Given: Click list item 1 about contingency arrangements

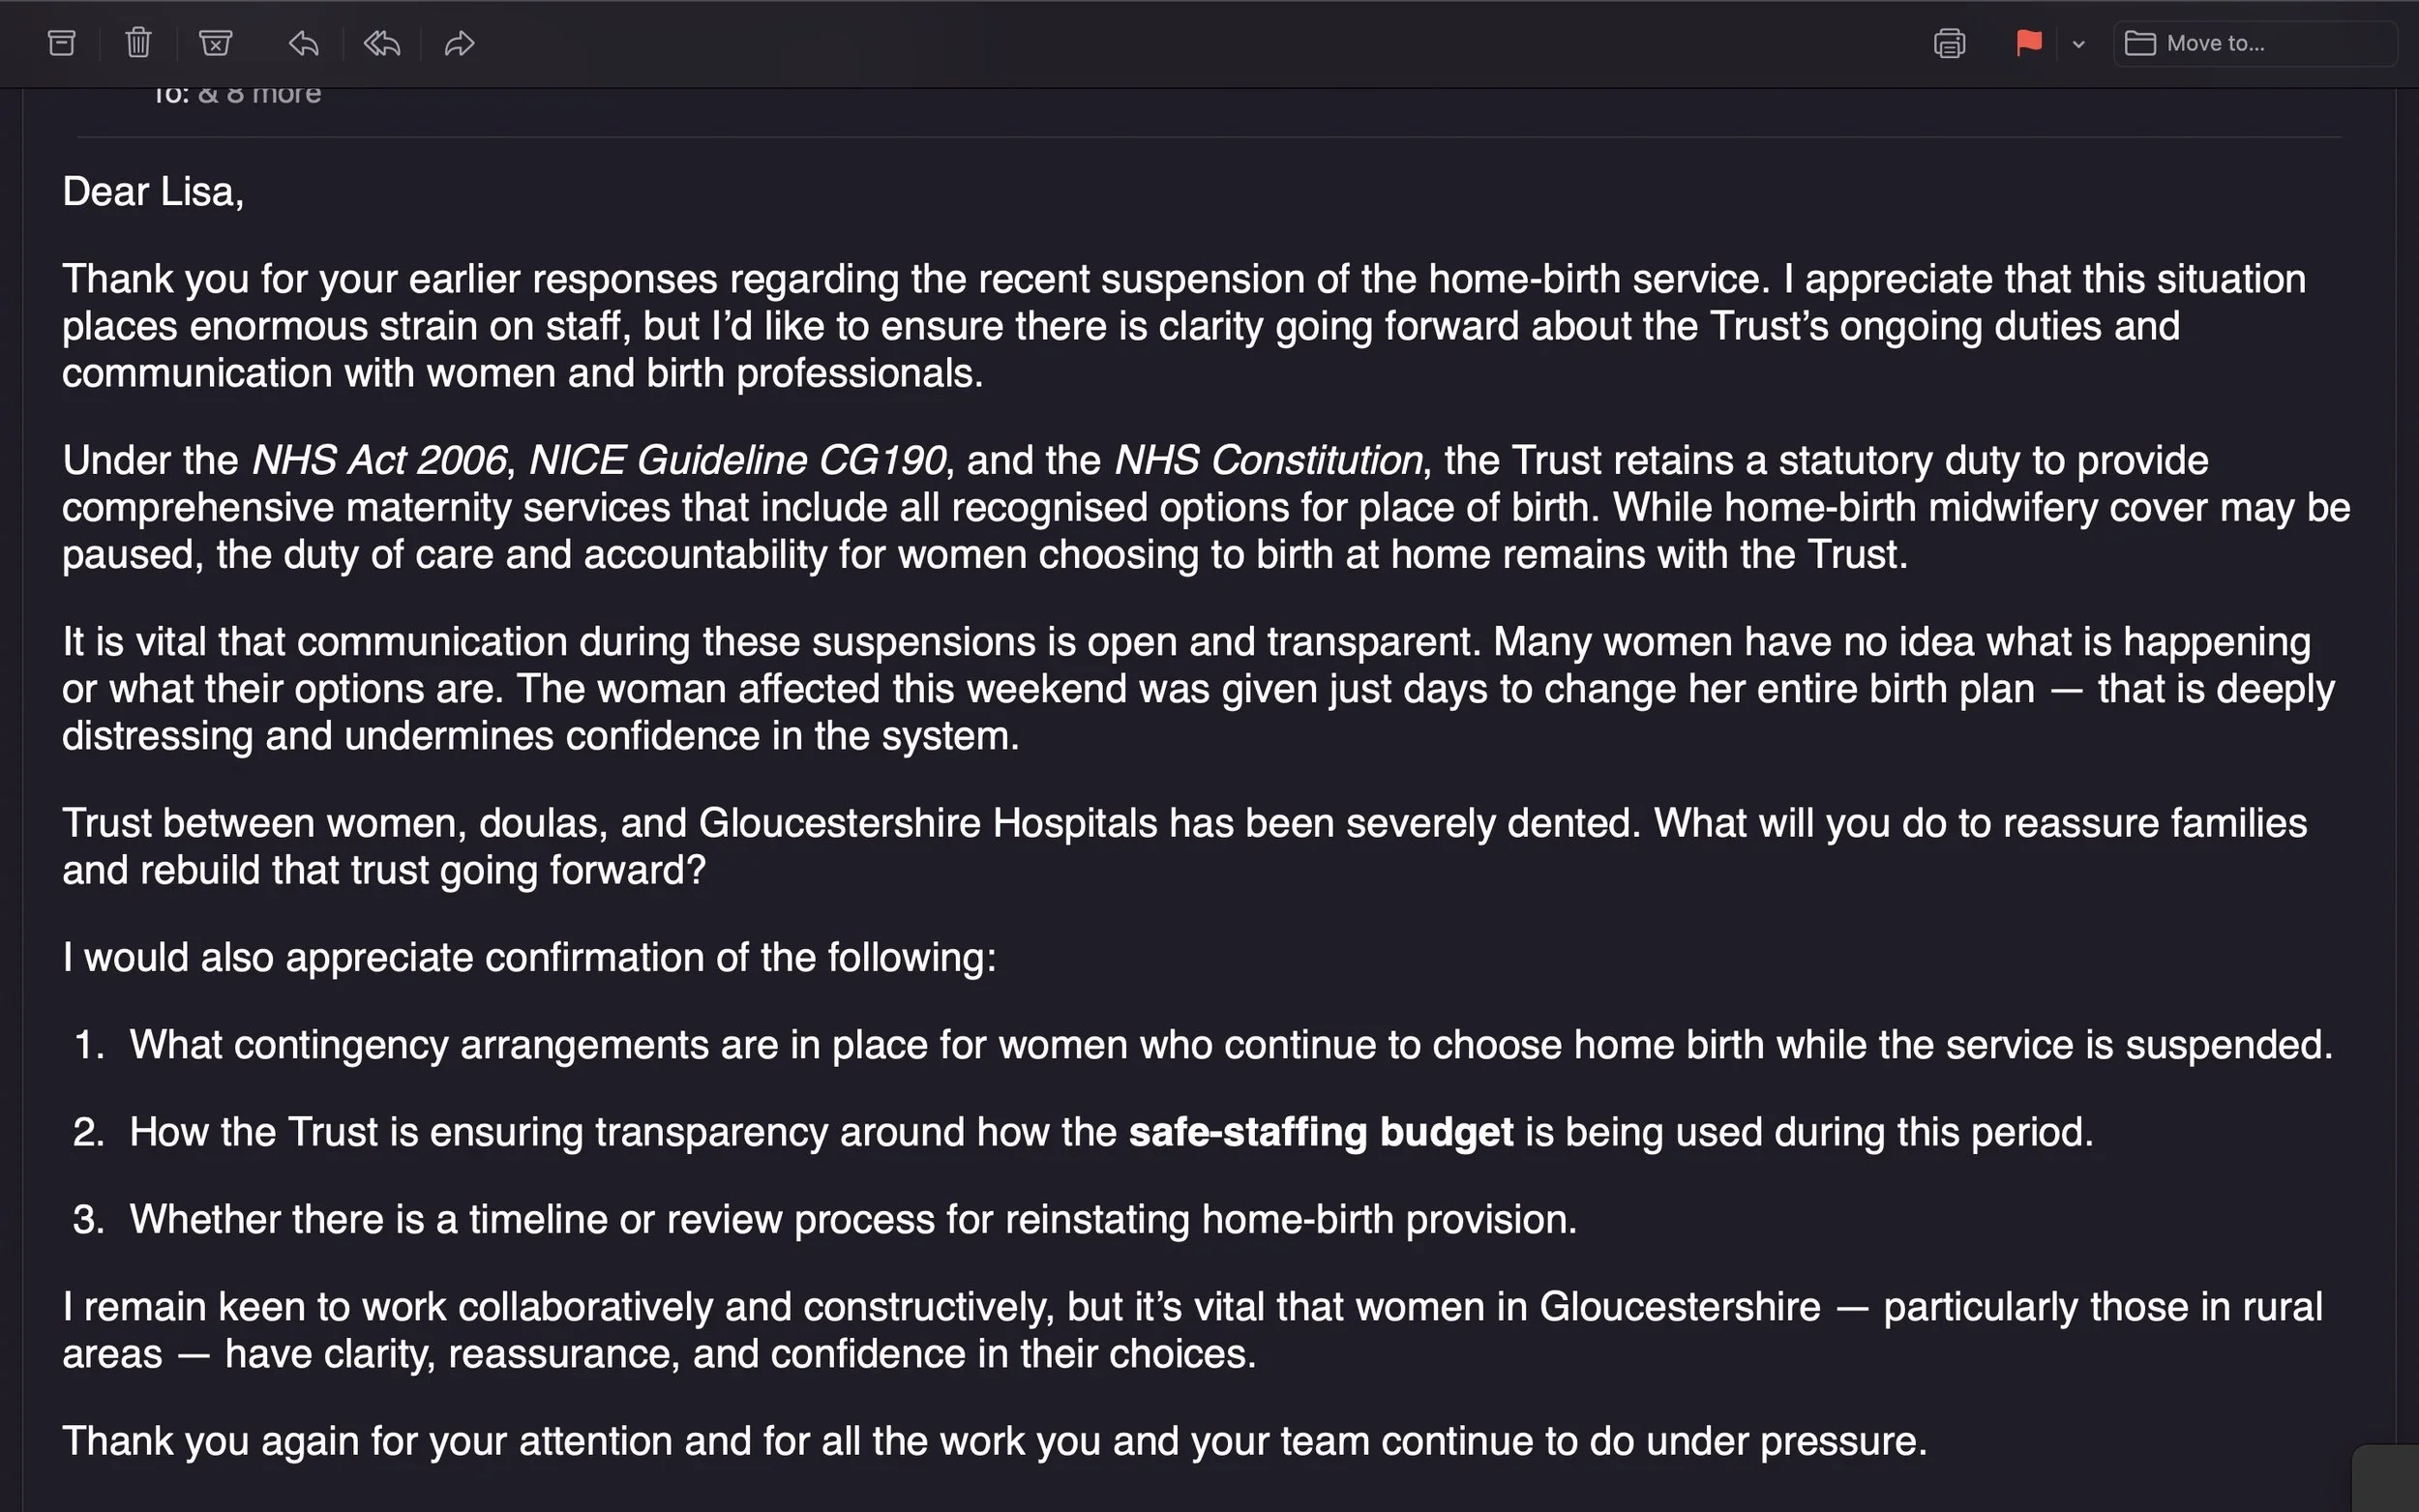Looking at the screenshot, I should tap(1230, 1045).
